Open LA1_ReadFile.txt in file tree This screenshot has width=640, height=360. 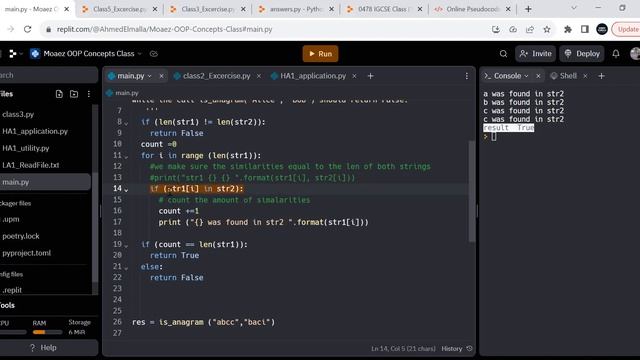(x=31, y=165)
